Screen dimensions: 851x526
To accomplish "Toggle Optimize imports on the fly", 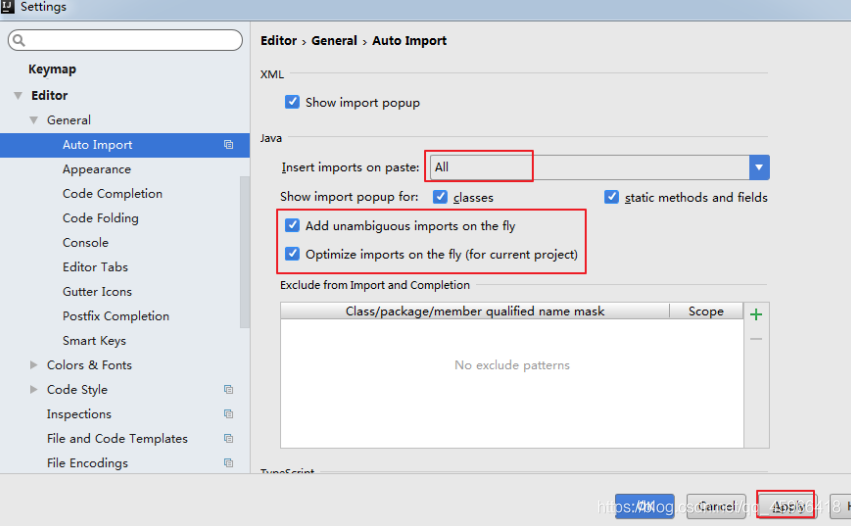I will 292,254.
